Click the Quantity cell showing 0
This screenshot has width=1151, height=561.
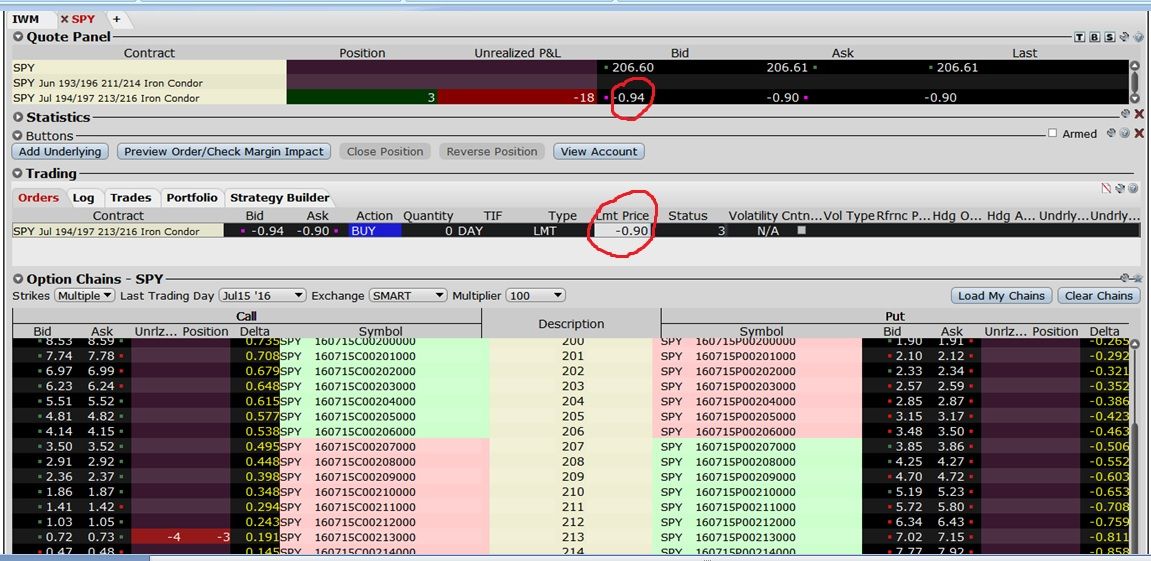[x=429, y=231]
